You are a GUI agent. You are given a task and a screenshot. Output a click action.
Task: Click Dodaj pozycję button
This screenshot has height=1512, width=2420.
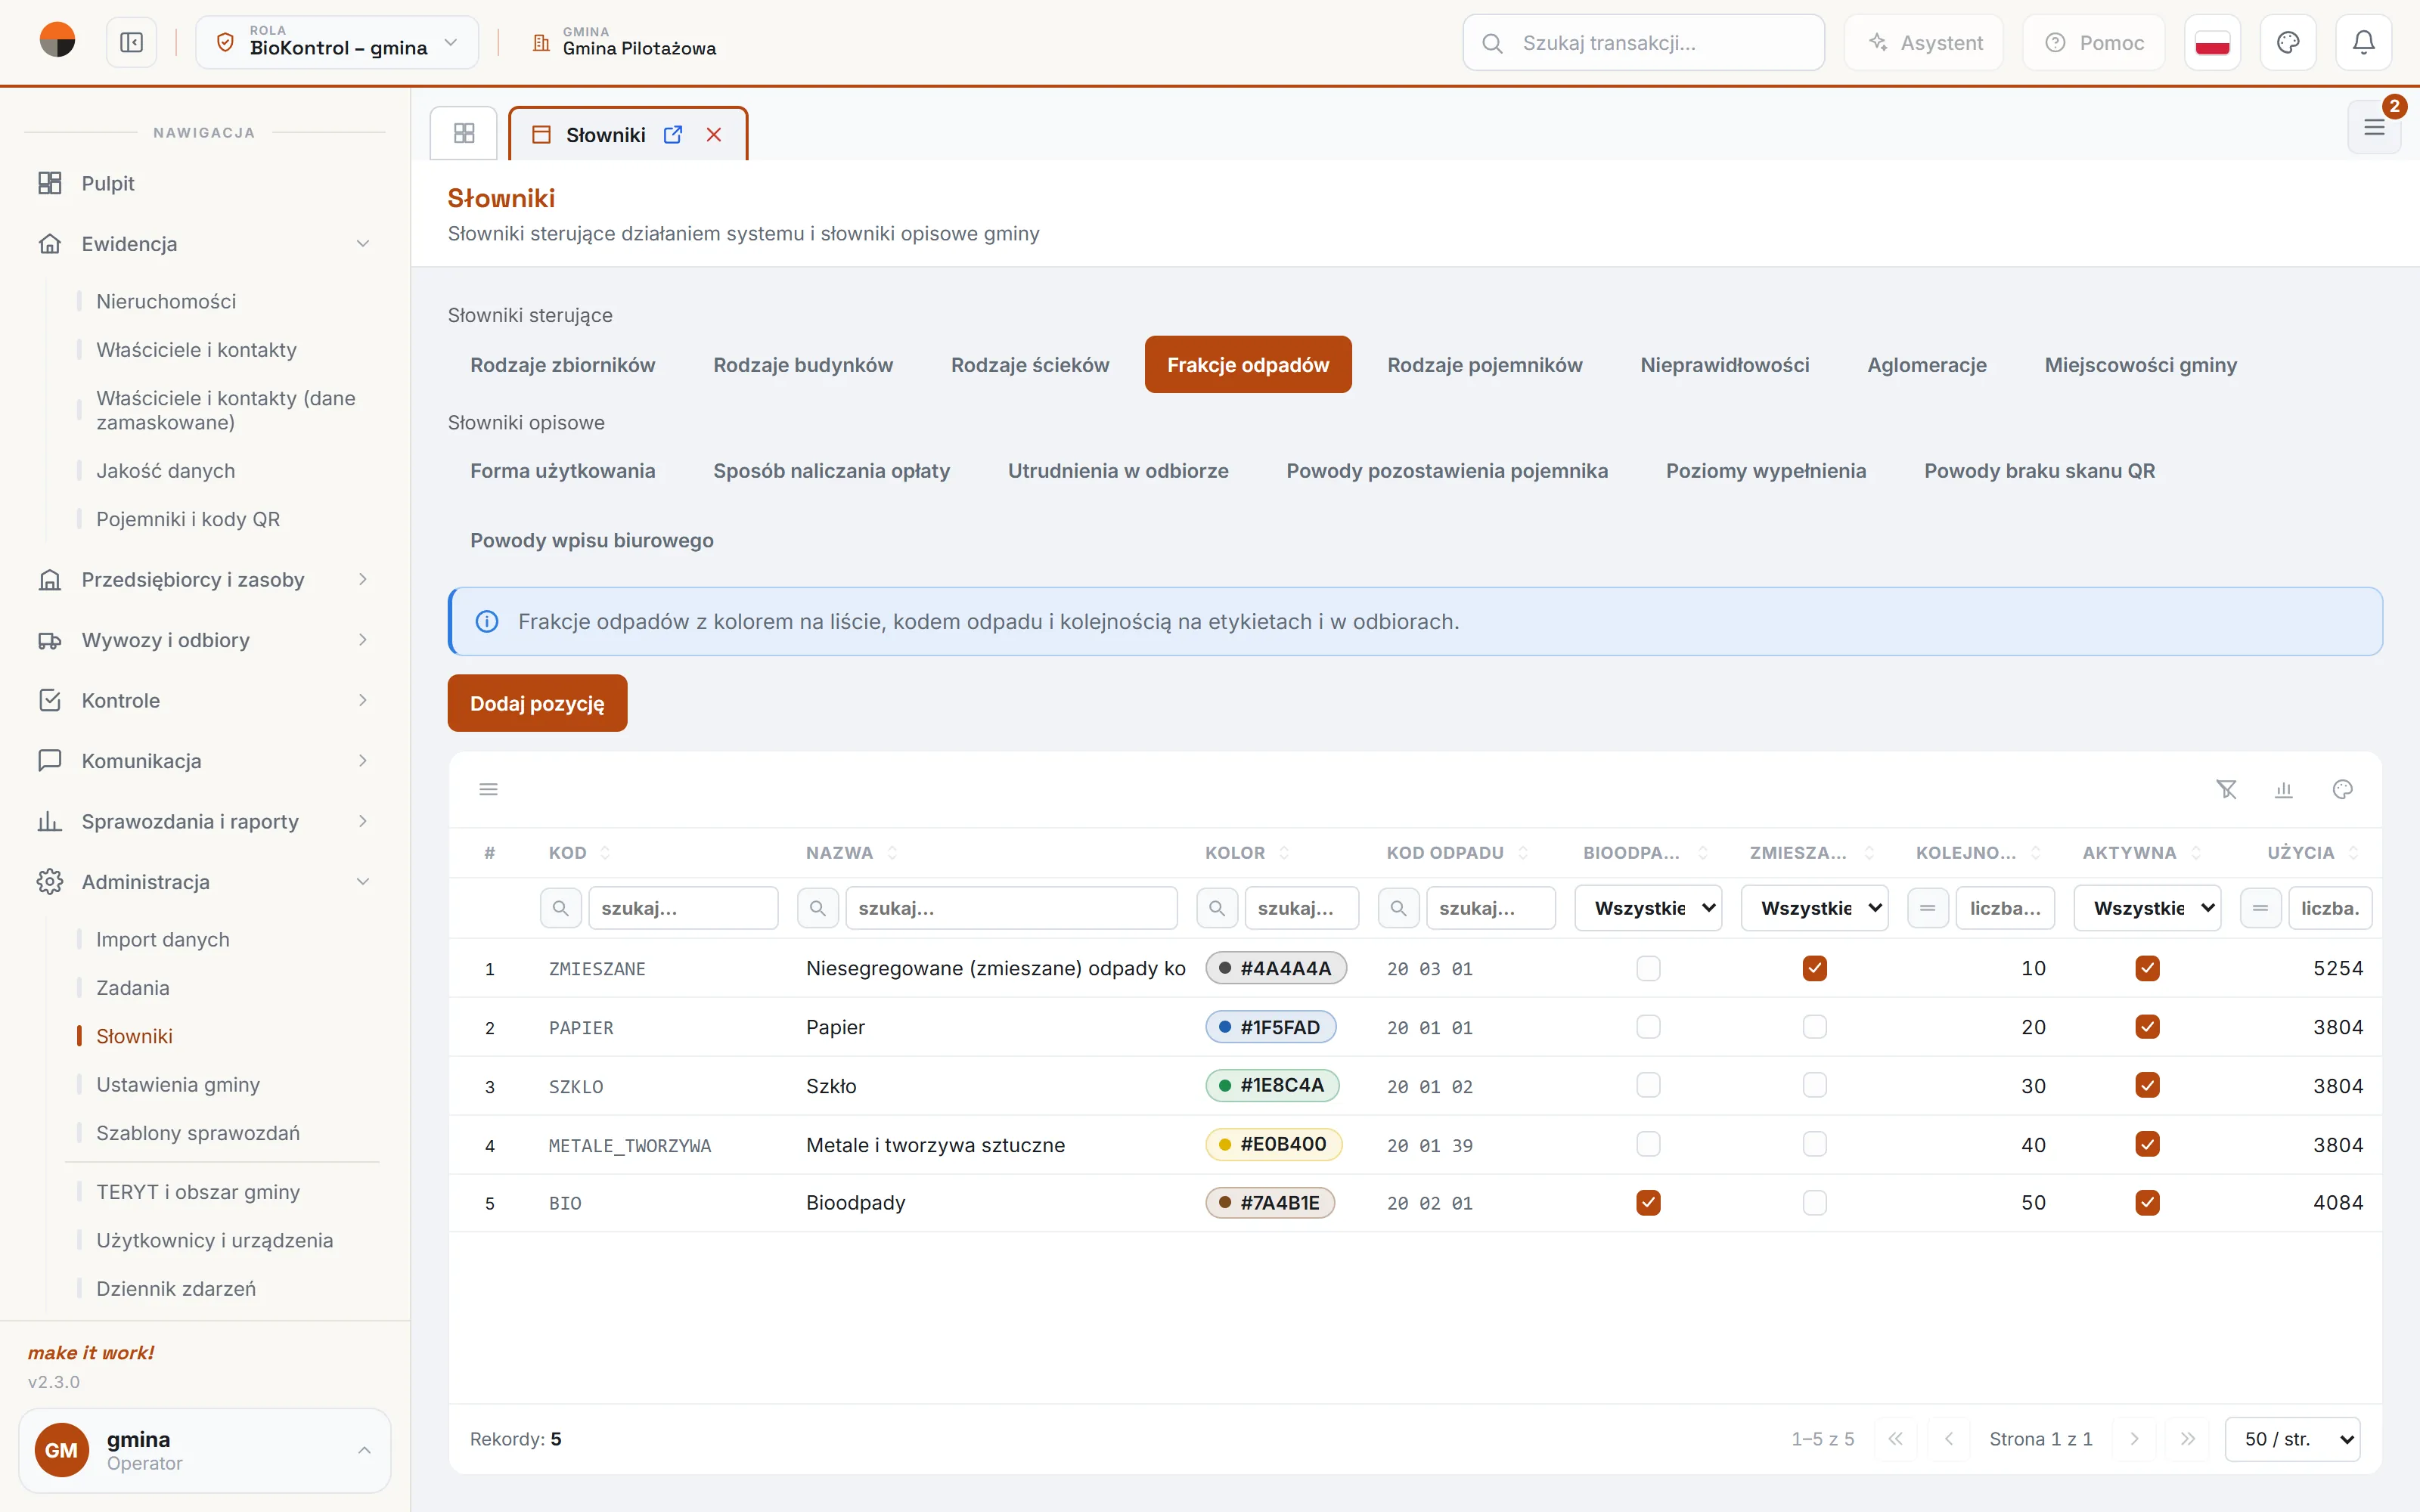[537, 703]
